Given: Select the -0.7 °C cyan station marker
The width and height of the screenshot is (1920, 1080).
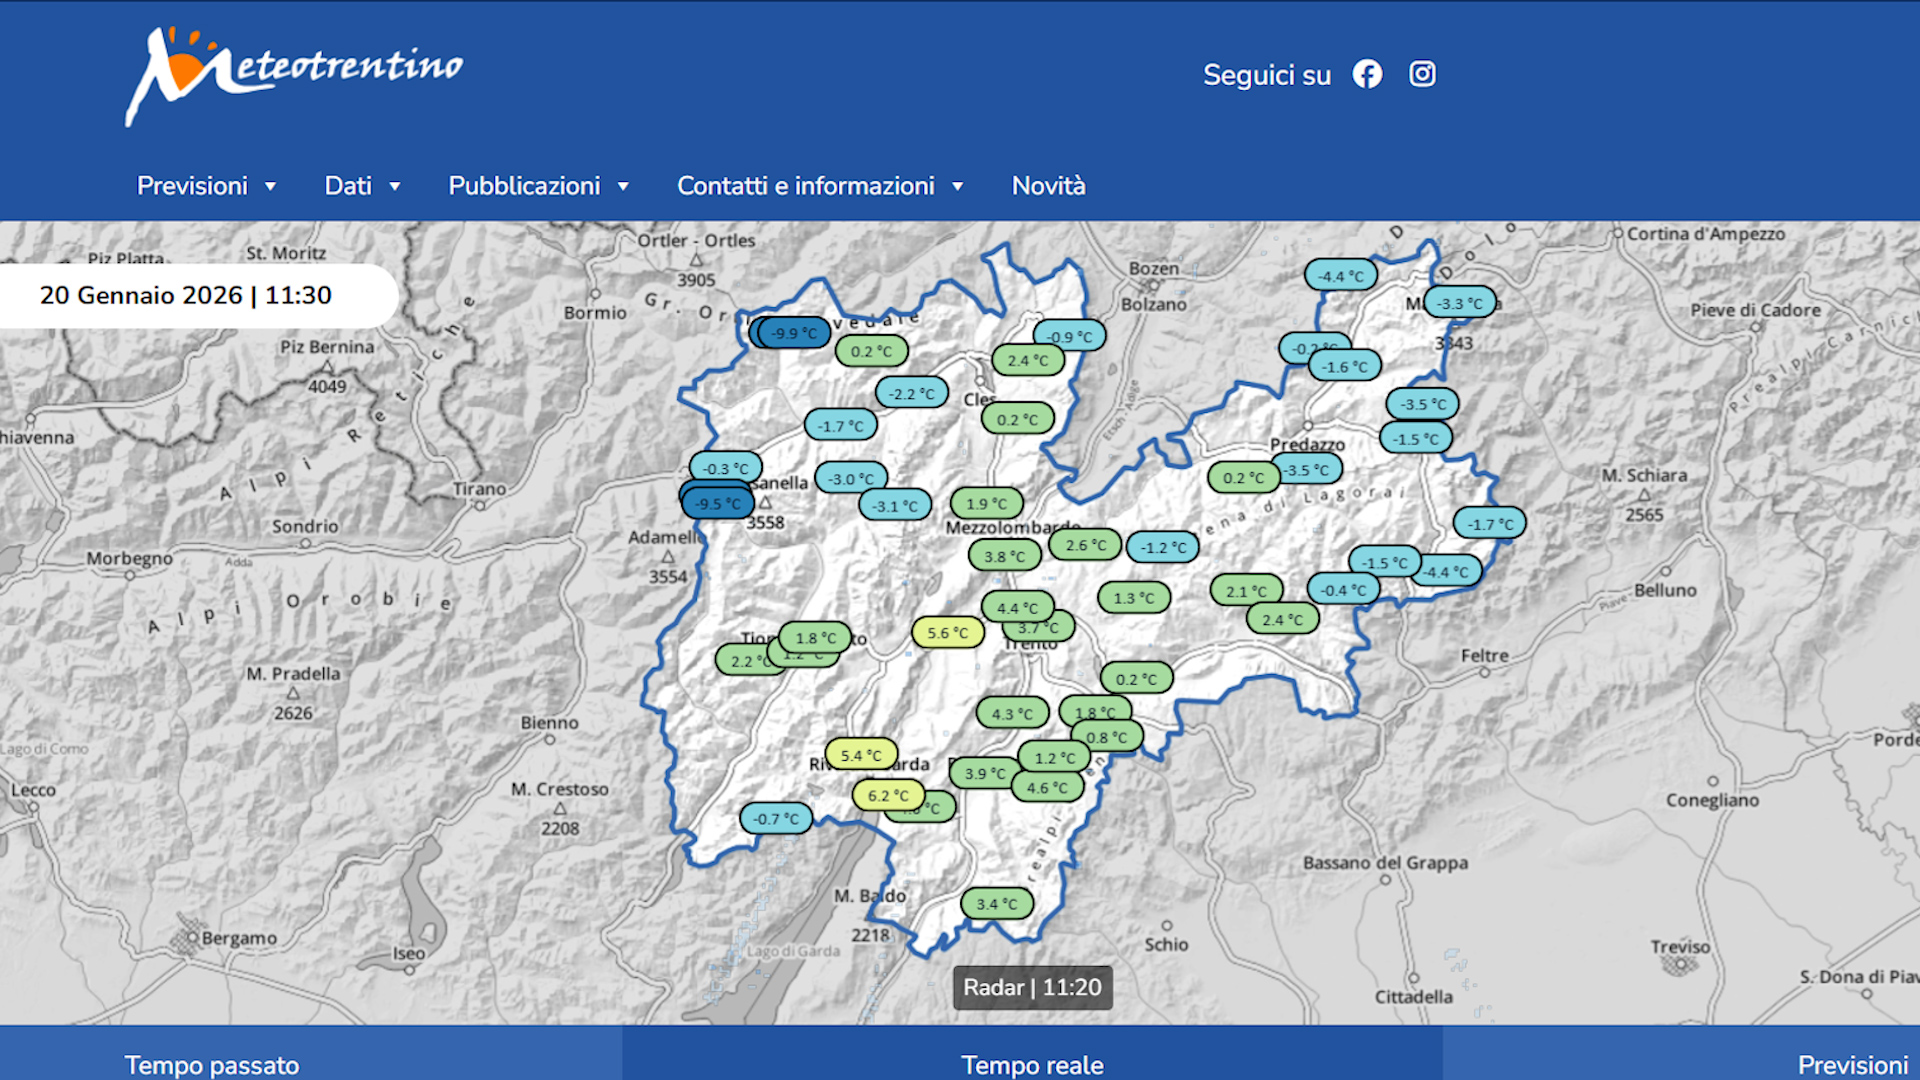Looking at the screenshot, I should pyautogui.click(x=776, y=819).
